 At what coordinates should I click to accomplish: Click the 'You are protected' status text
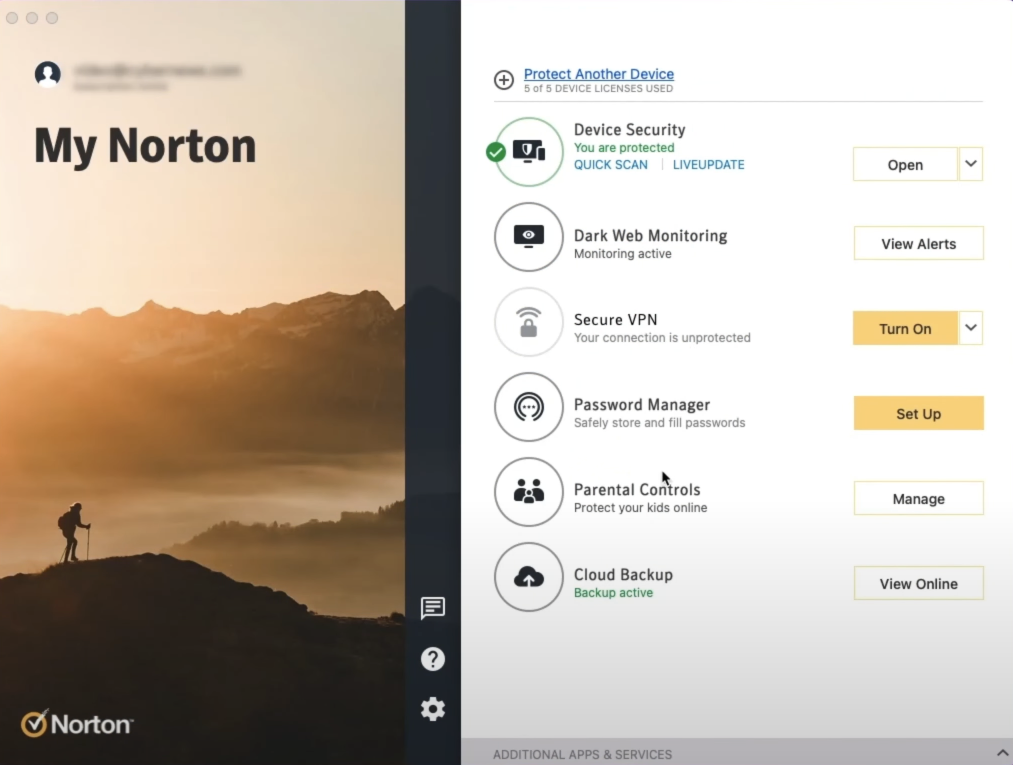624,148
